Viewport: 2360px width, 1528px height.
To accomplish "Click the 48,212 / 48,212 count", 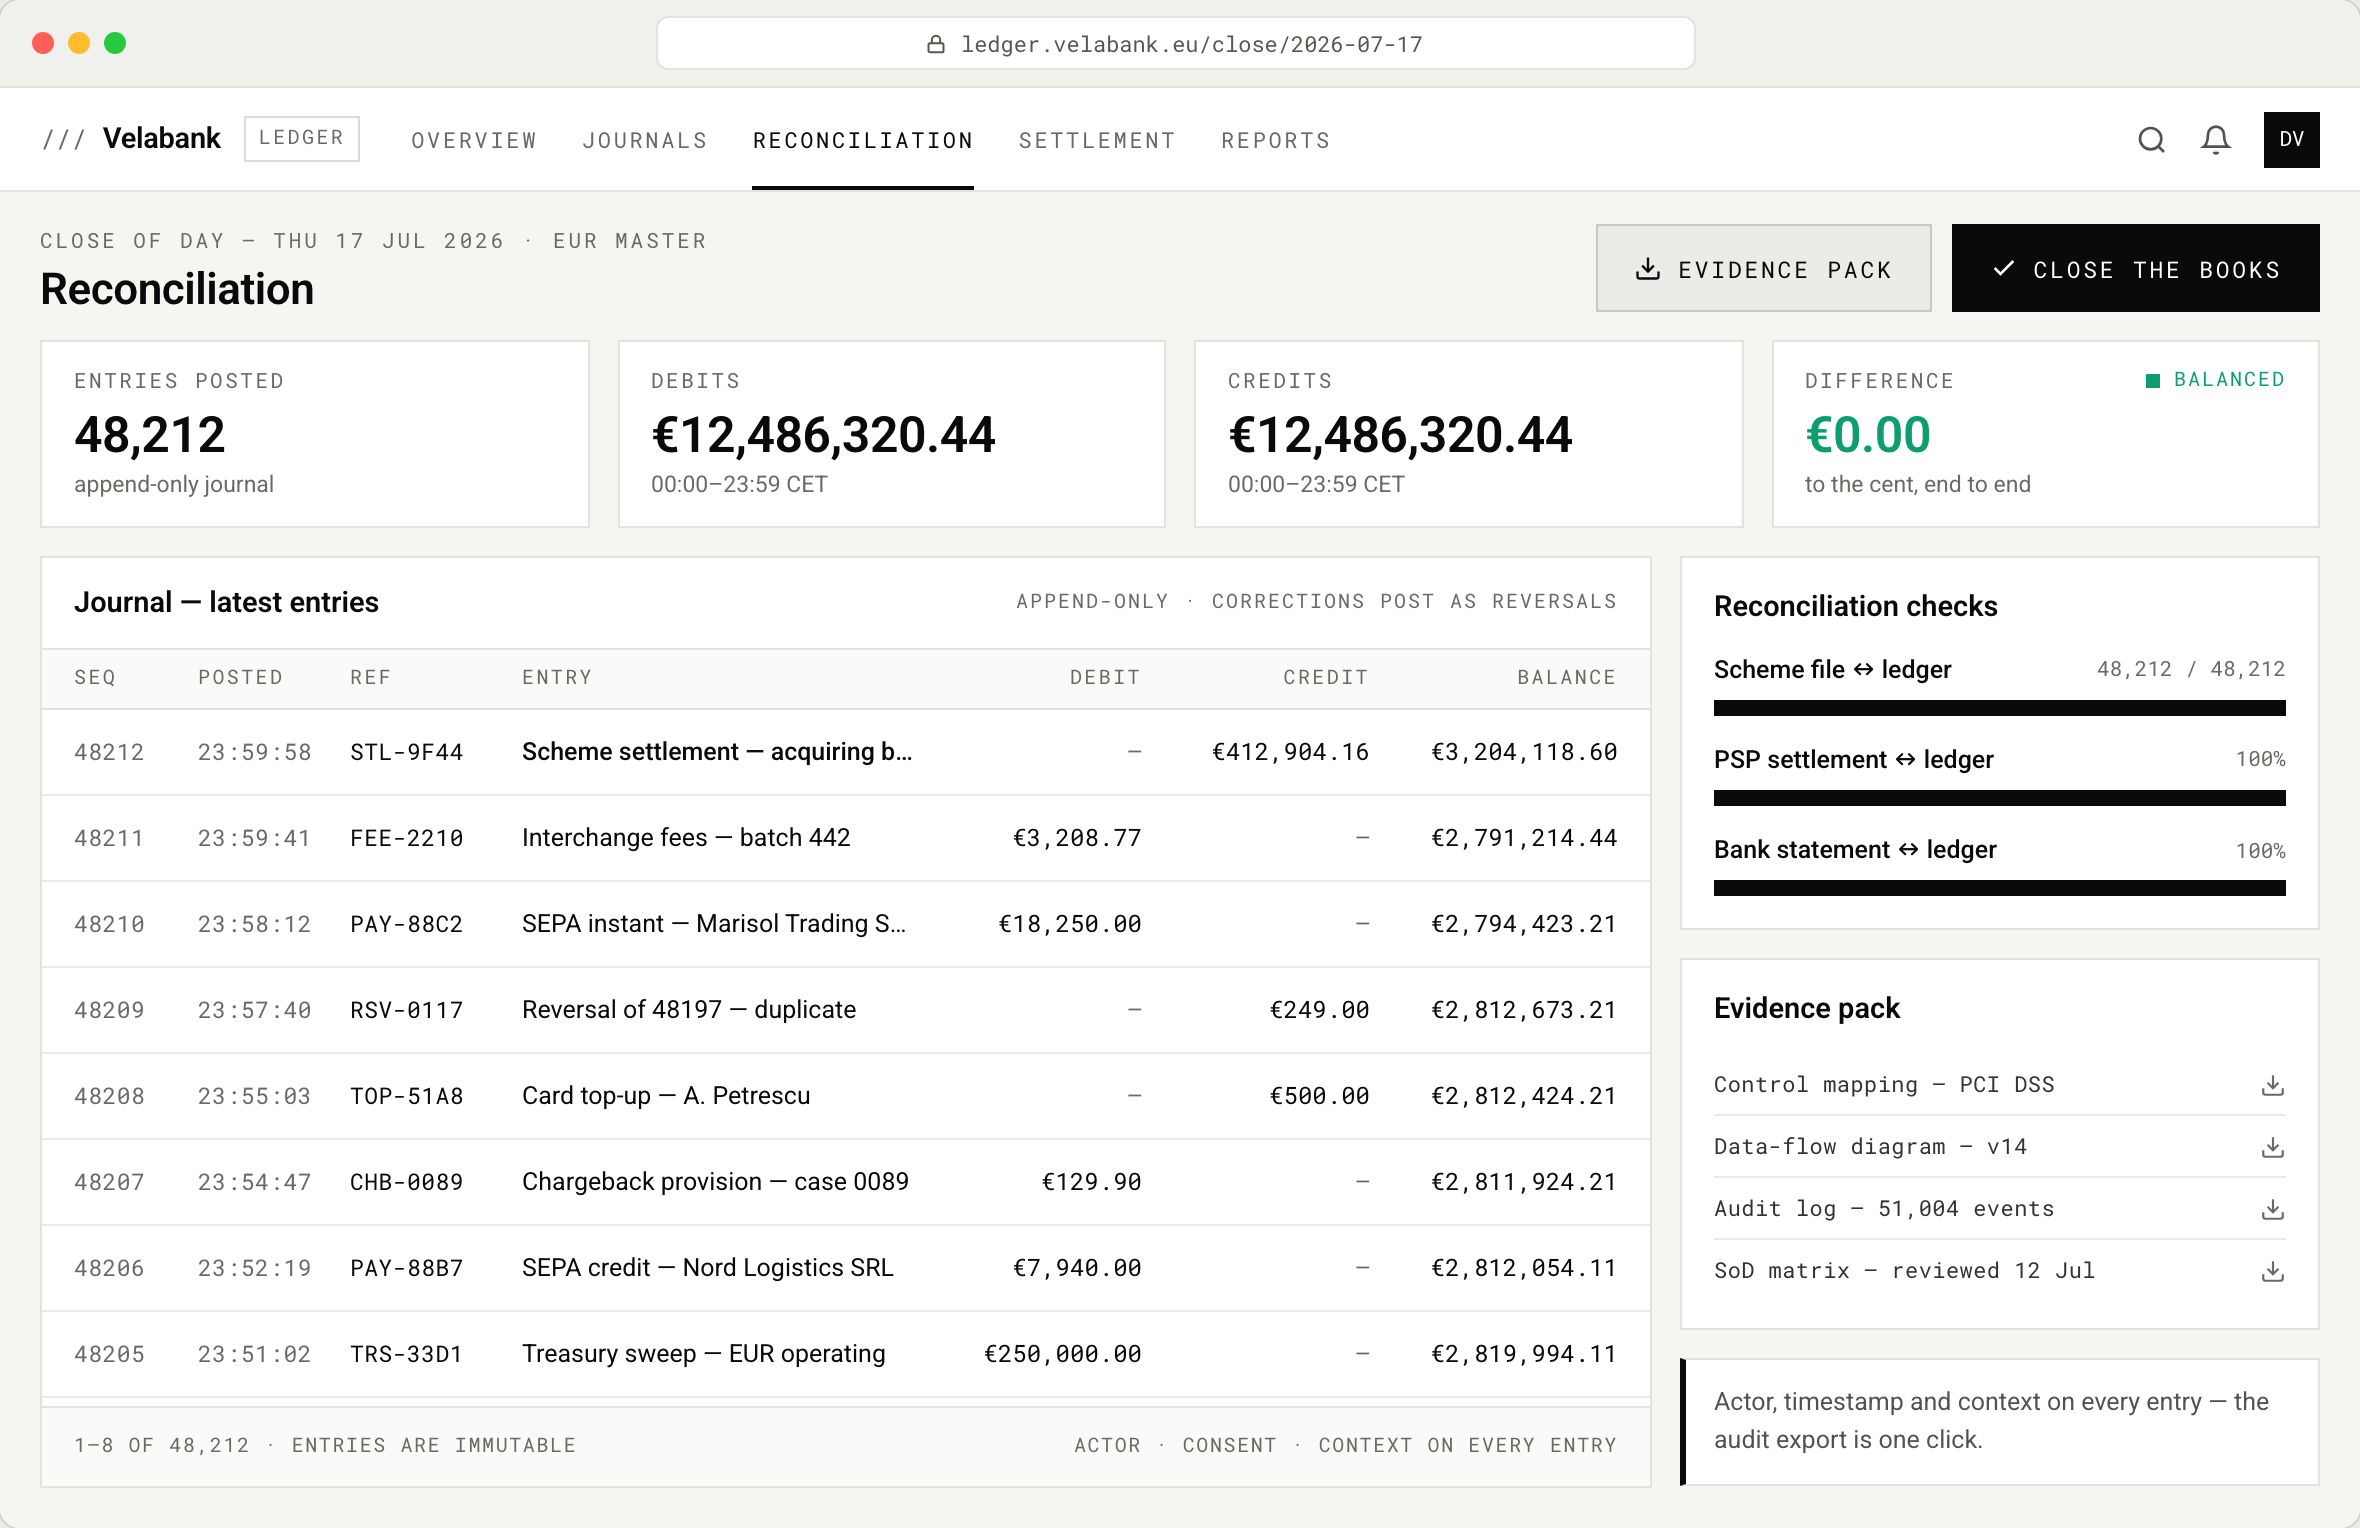I will tap(2191, 669).
